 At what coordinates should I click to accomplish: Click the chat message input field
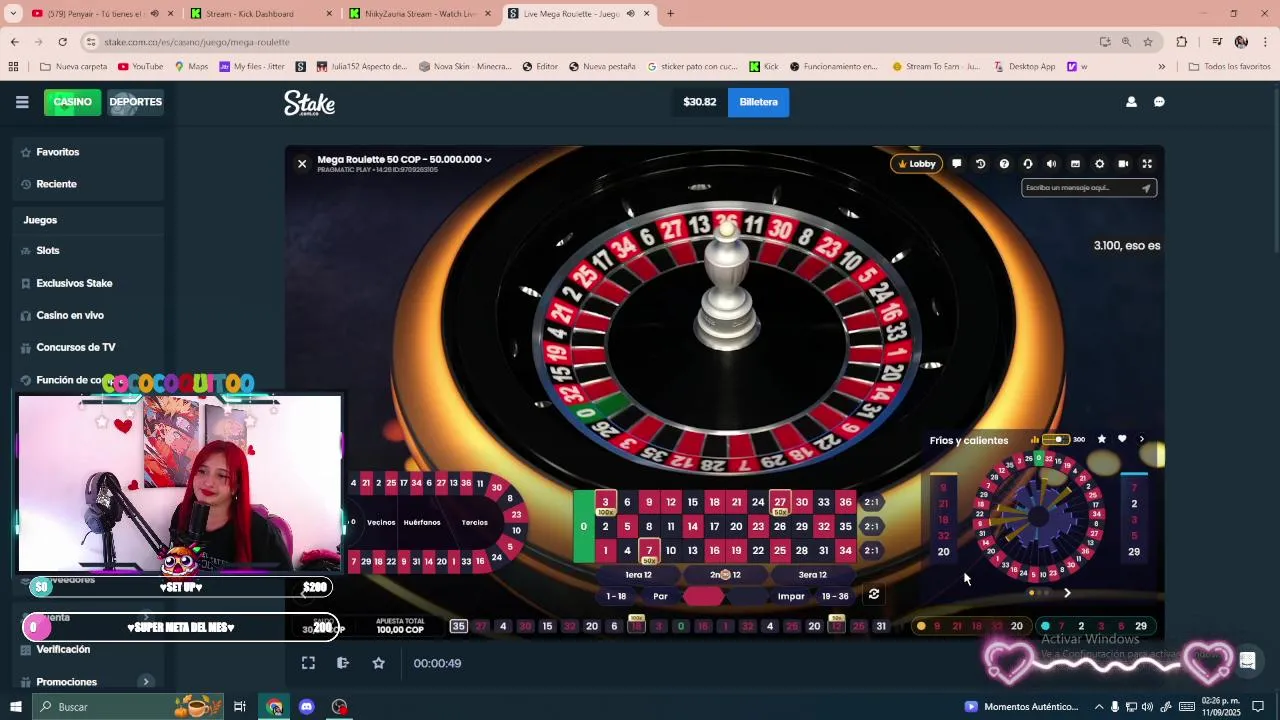(1080, 188)
